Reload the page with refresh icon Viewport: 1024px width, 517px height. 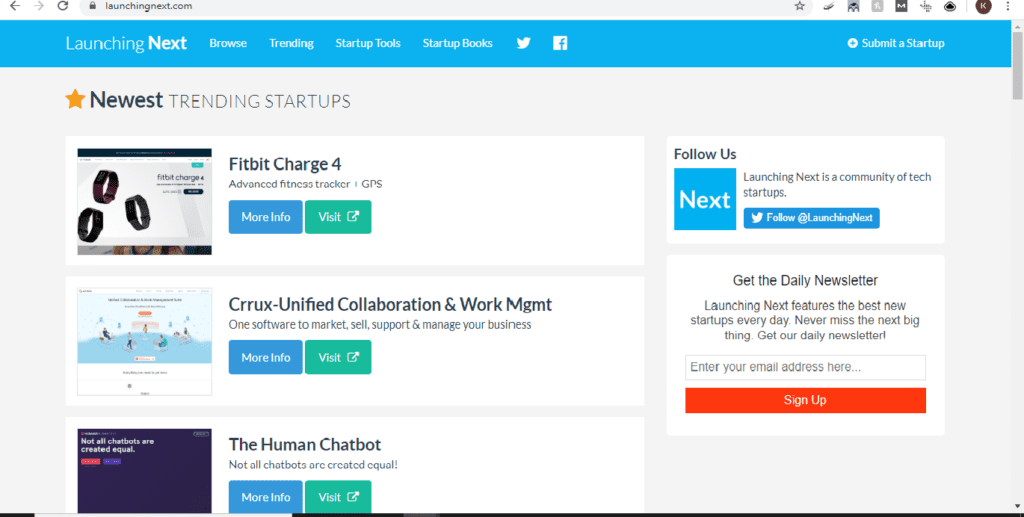[63, 6]
